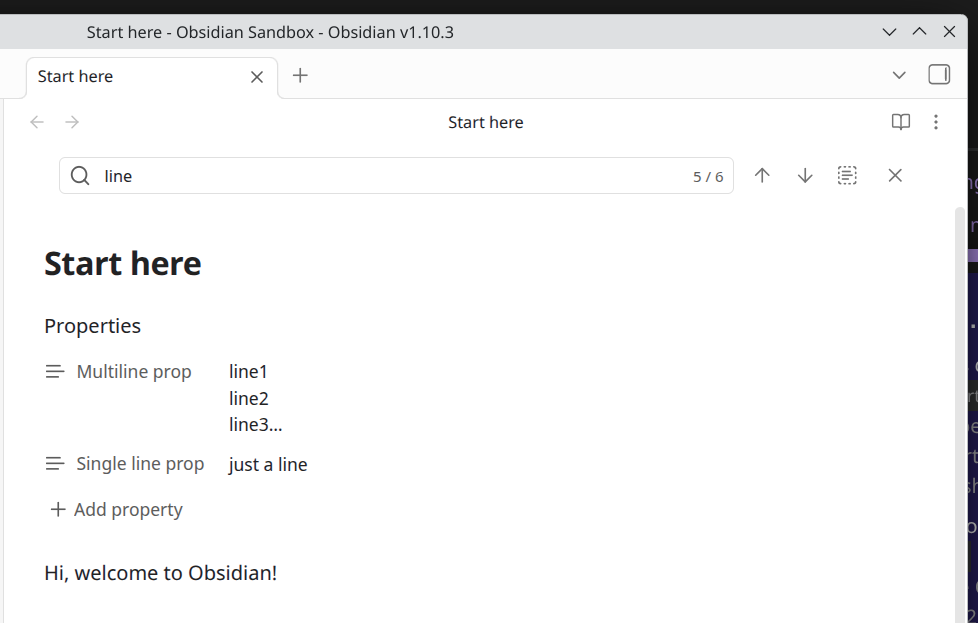The image size is (978, 623).
Task: Click the Add property button
Action: click(x=117, y=510)
